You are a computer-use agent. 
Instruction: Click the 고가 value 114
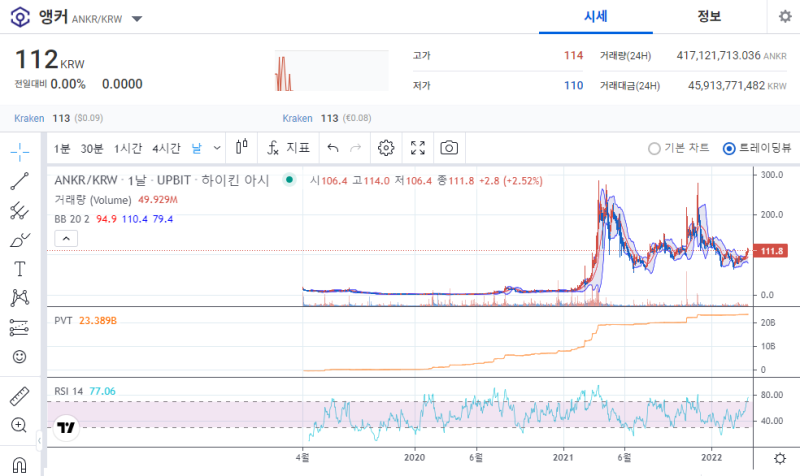[573, 55]
